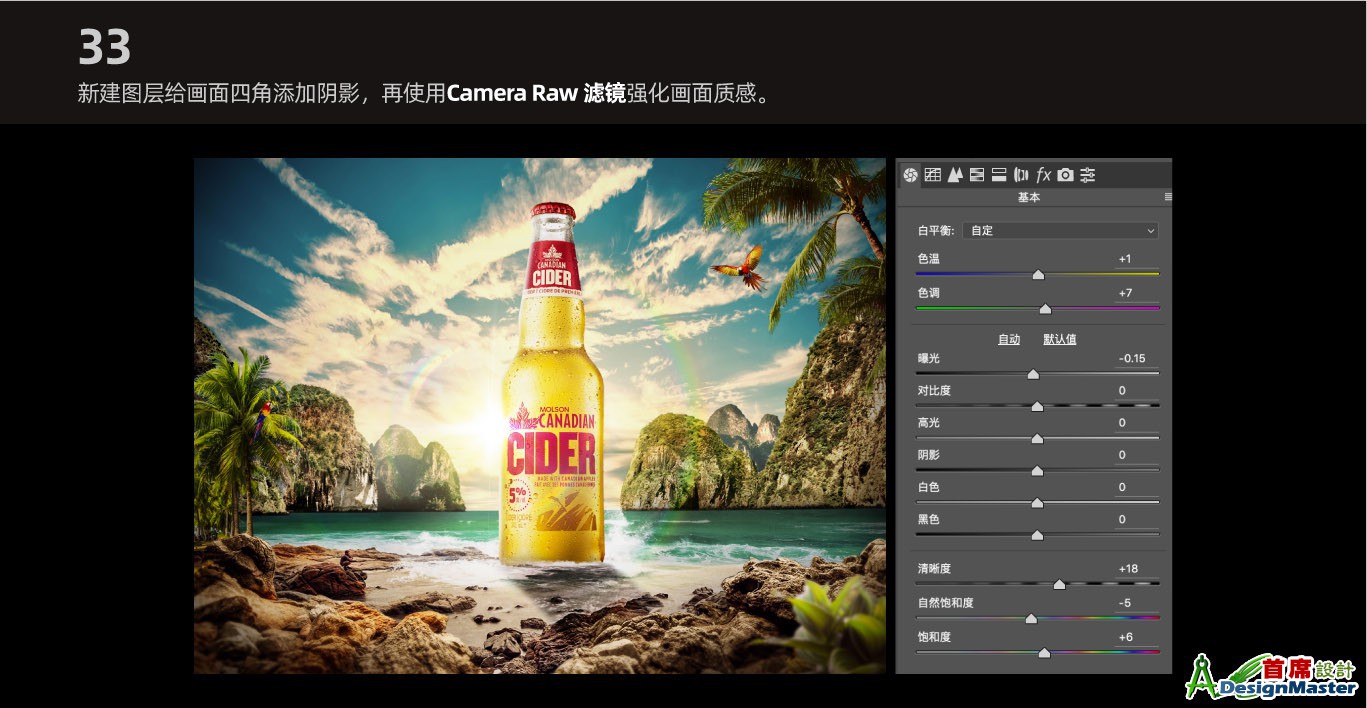The height and width of the screenshot is (708, 1367).
Task: Click the 默认值 default link
Action: (1060, 340)
